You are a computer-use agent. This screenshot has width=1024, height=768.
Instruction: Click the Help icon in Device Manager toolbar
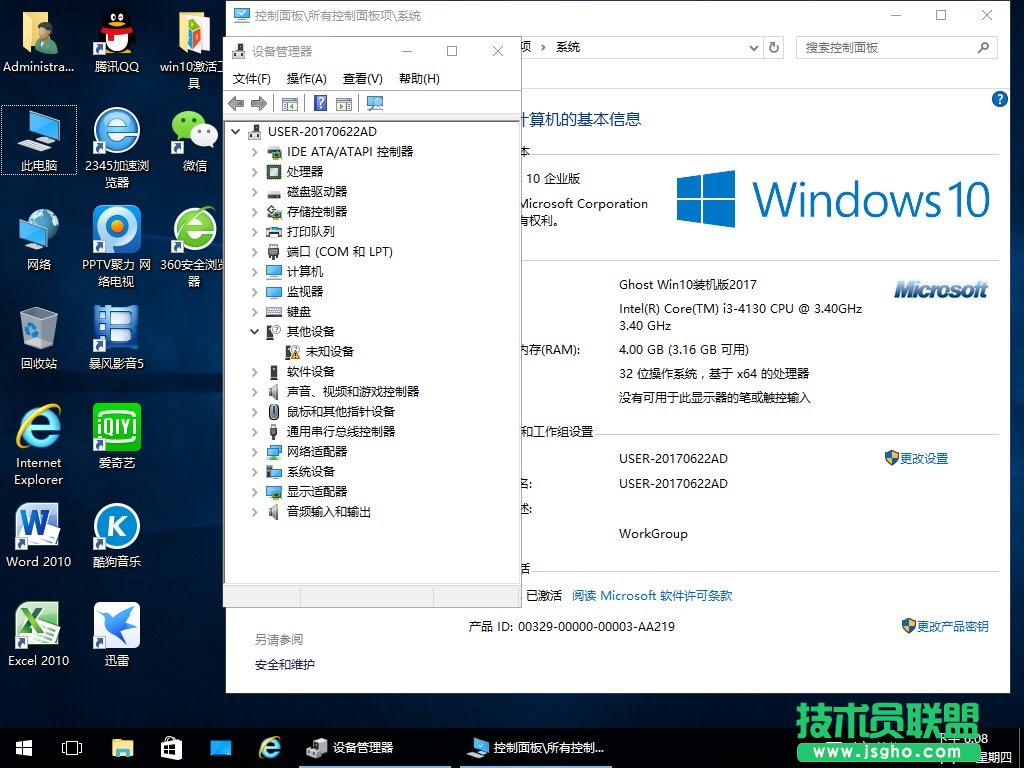pos(320,103)
